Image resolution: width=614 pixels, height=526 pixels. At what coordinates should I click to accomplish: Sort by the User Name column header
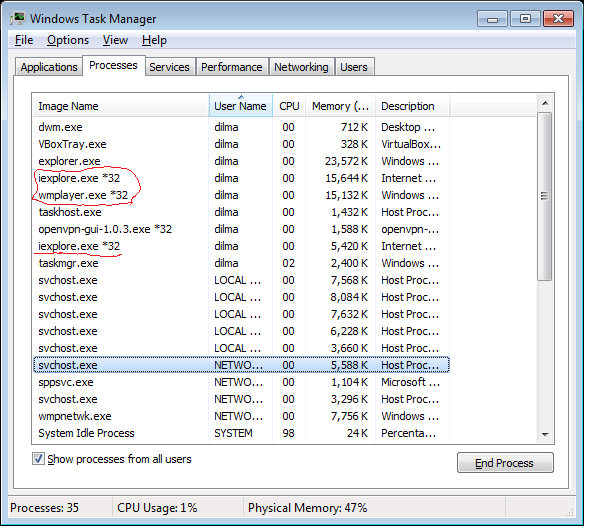[x=240, y=106]
